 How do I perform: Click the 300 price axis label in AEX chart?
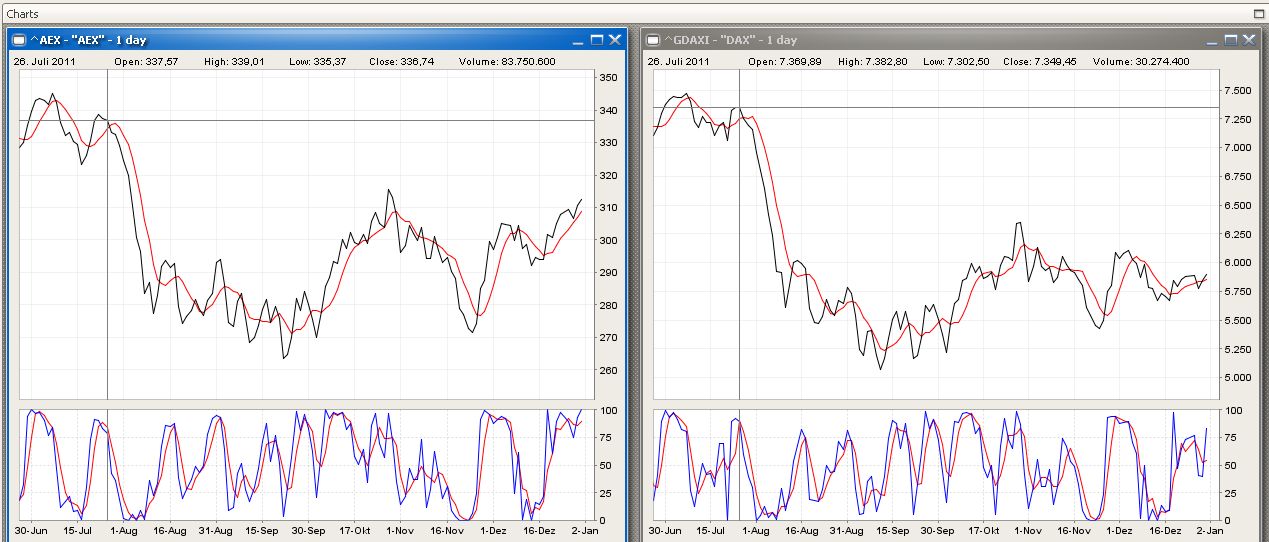pos(608,240)
